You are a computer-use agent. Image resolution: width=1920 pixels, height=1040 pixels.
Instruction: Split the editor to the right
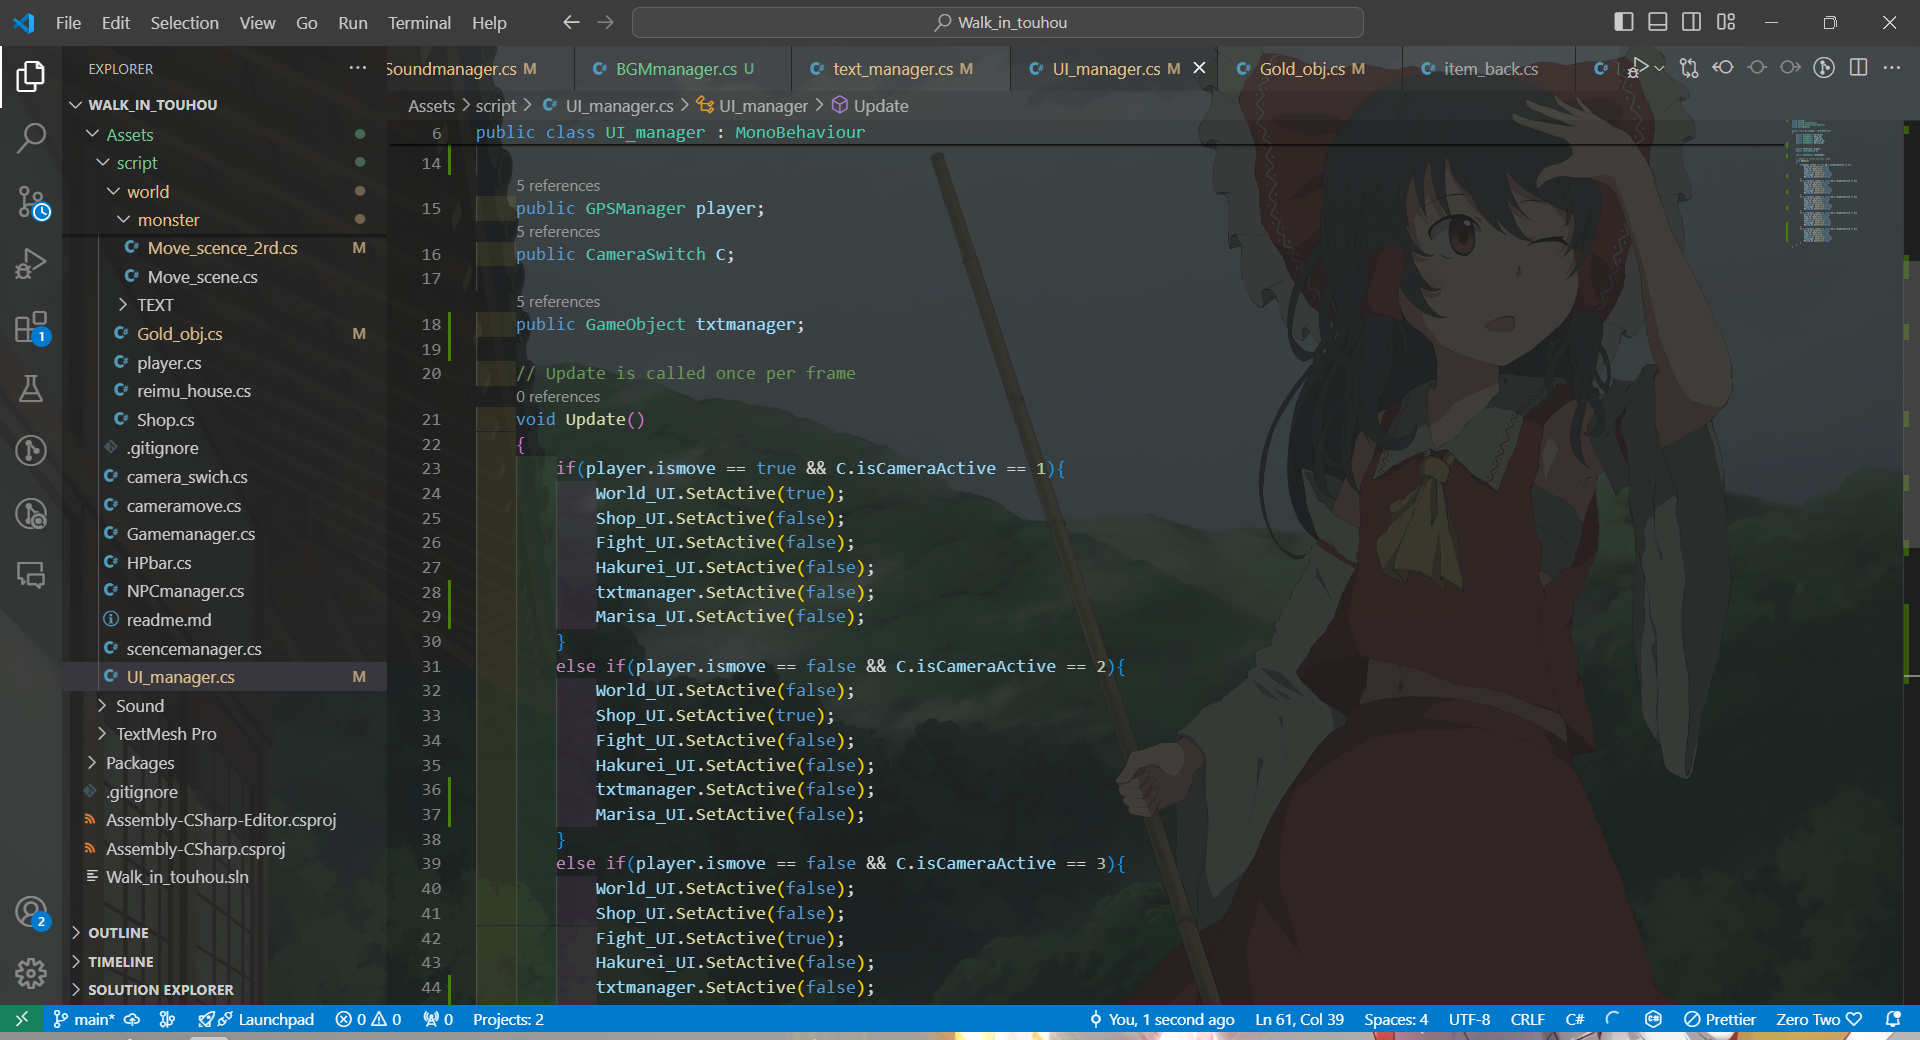(x=1858, y=68)
